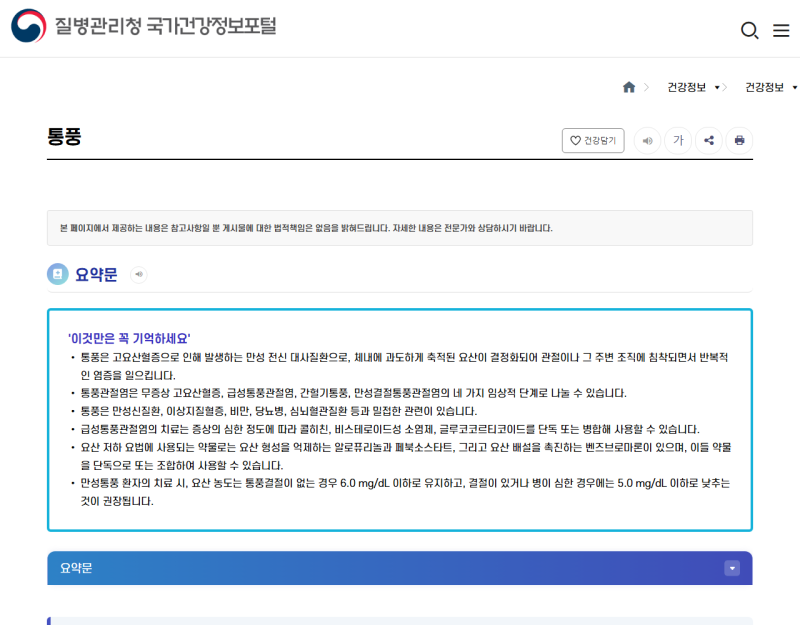
Task: Click the 요약문 section heading text
Action: click(x=96, y=274)
